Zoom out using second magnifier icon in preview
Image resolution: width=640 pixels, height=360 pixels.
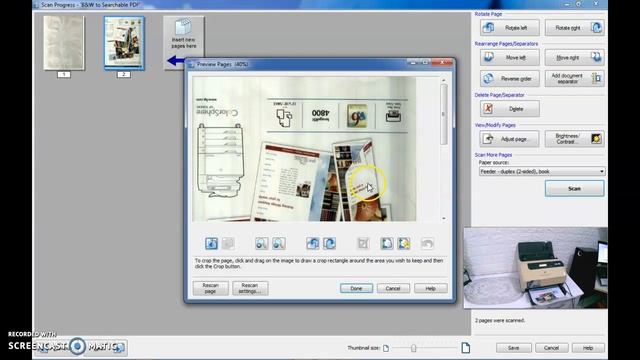click(x=279, y=244)
